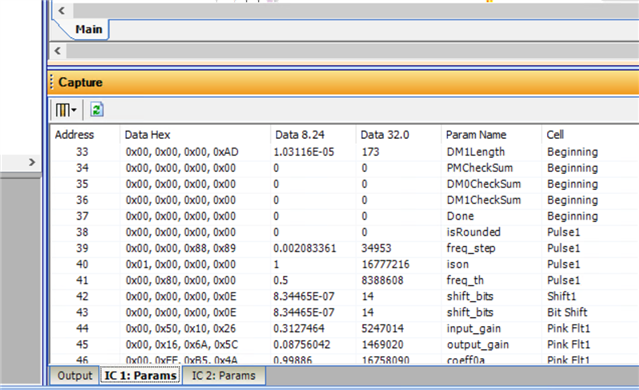639x390 pixels.
Task: Switch to the Main schematic tab
Action: tap(88, 29)
